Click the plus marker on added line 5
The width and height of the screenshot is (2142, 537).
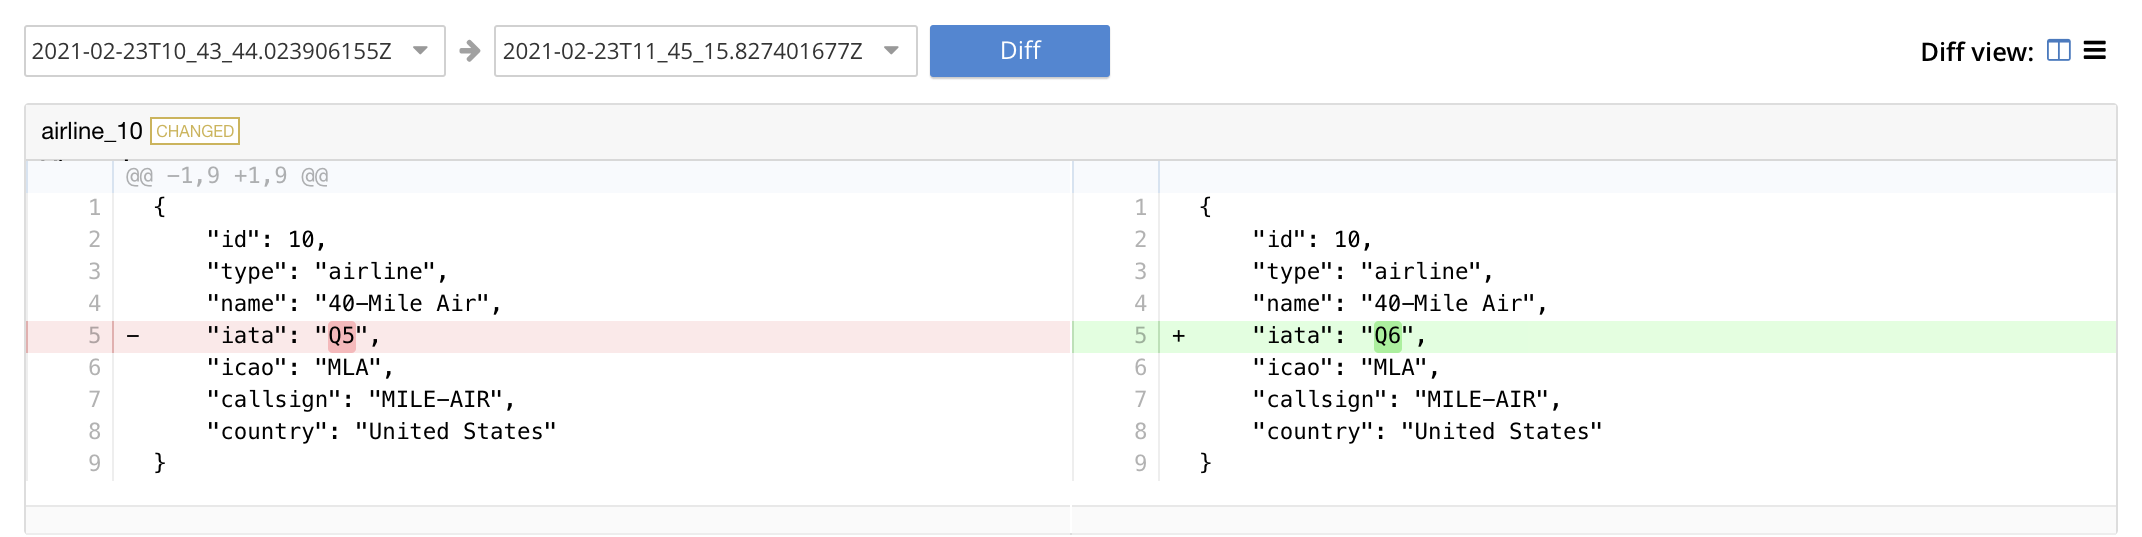(x=1179, y=336)
